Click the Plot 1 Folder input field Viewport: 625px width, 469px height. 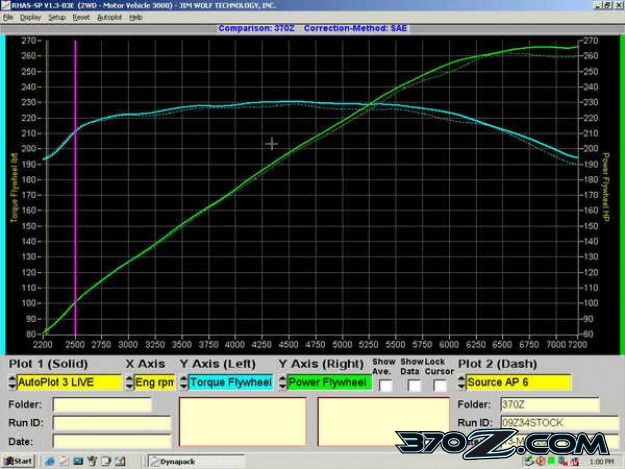[102, 404]
